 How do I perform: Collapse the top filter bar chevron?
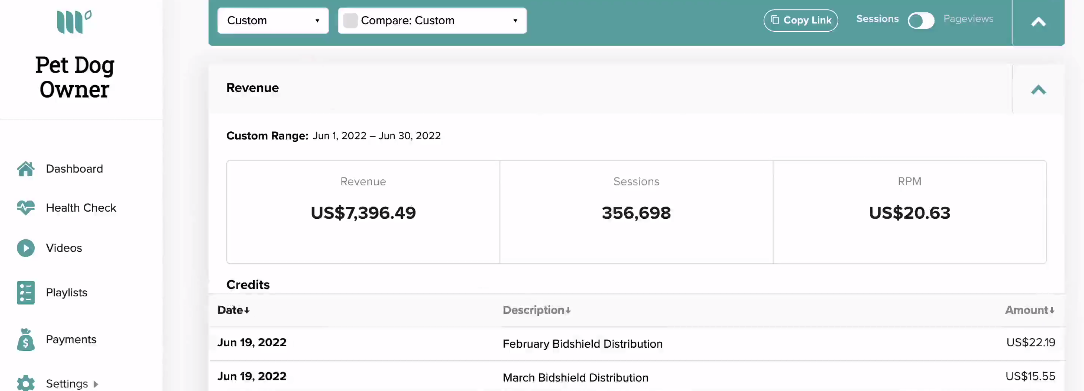pyautogui.click(x=1038, y=21)
